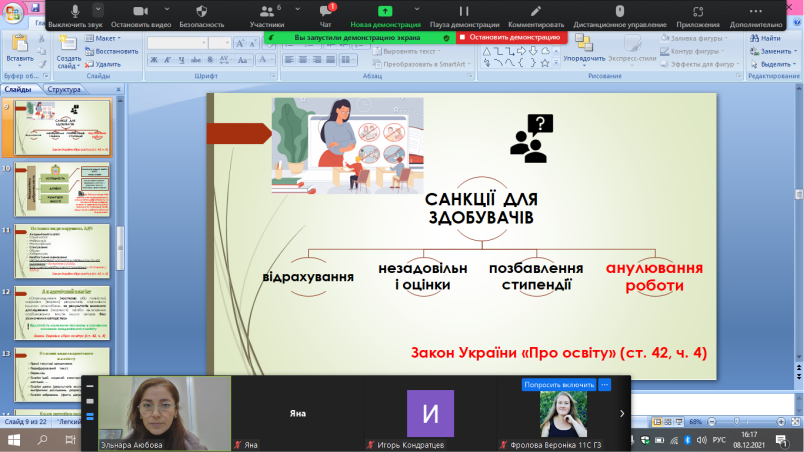Viewport: 804px width, 452px height.
Task: Open the Zoom Chat panel
Action: pyautogui.click(x=325, y=15)
